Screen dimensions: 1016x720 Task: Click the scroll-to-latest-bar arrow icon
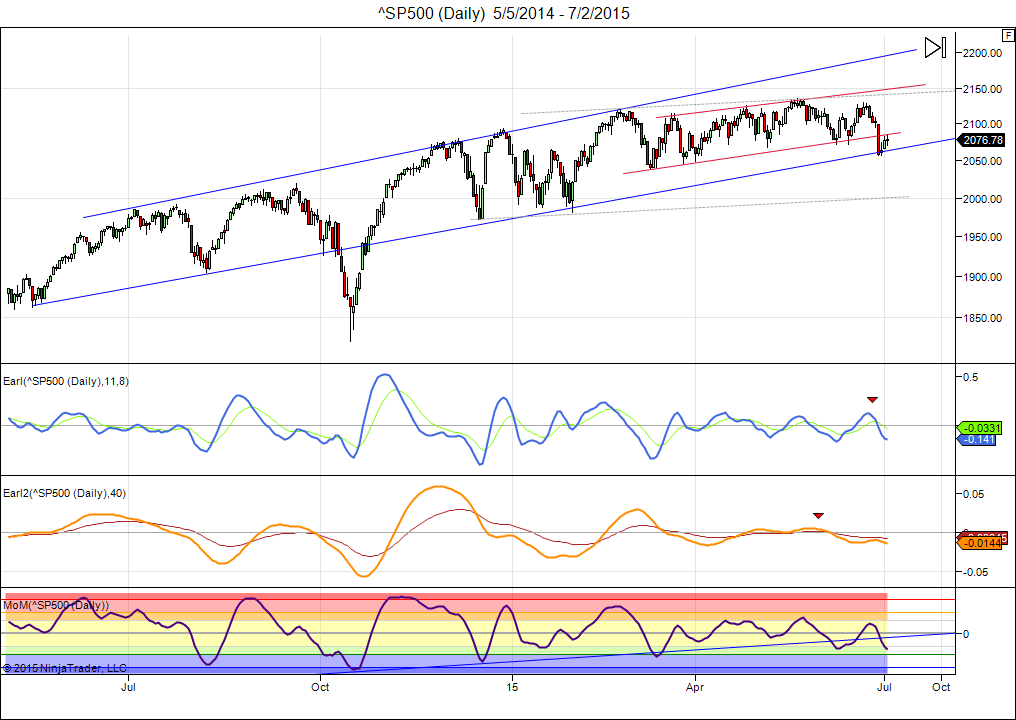[x=935, y=47]
